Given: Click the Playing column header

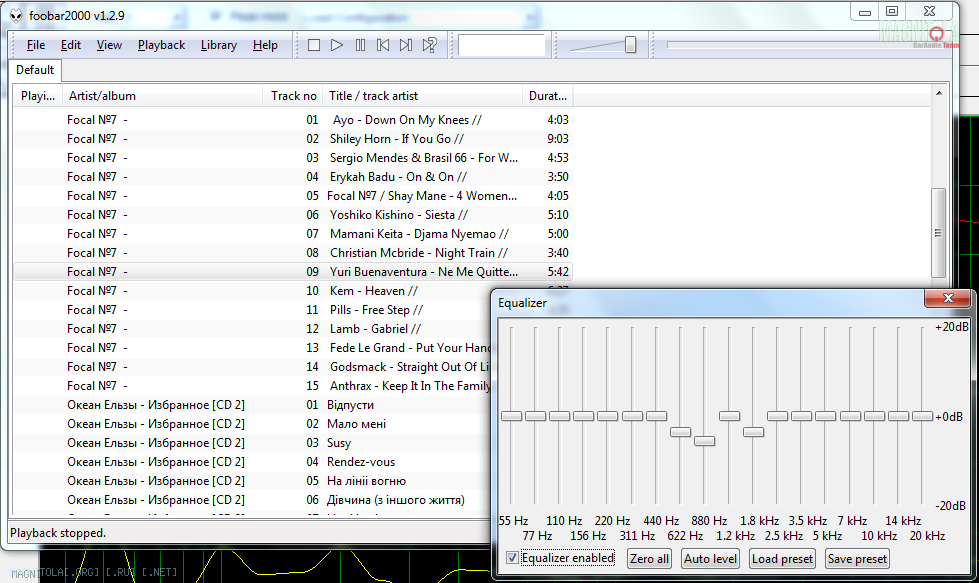Looking at the screenshot, I should [x=37, y=96].
